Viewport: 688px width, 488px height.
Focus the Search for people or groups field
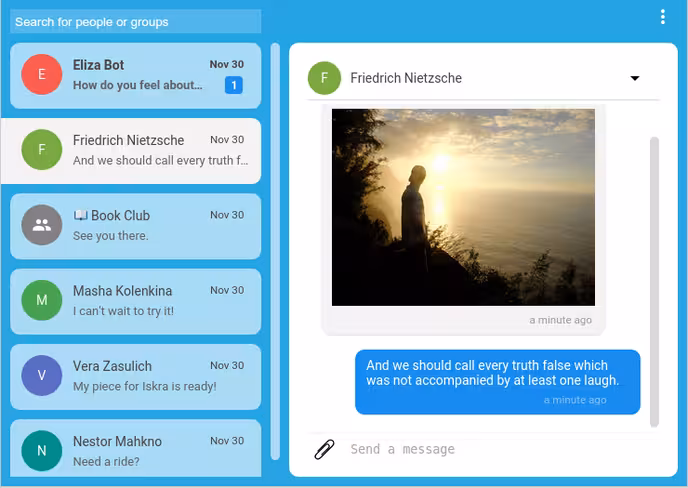coord(136,22)
